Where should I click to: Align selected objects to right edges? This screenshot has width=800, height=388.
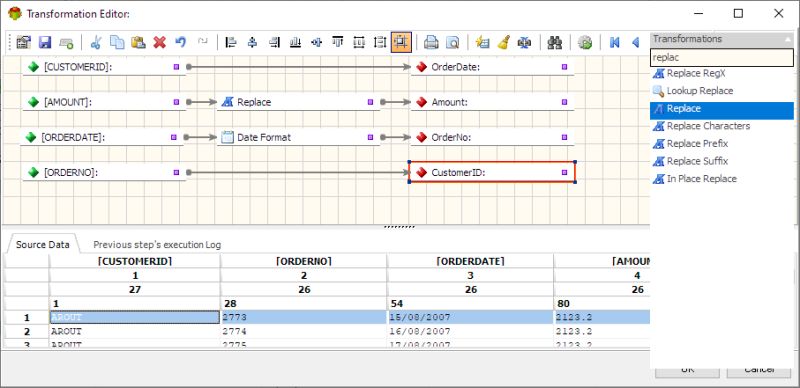pos(274,42)
